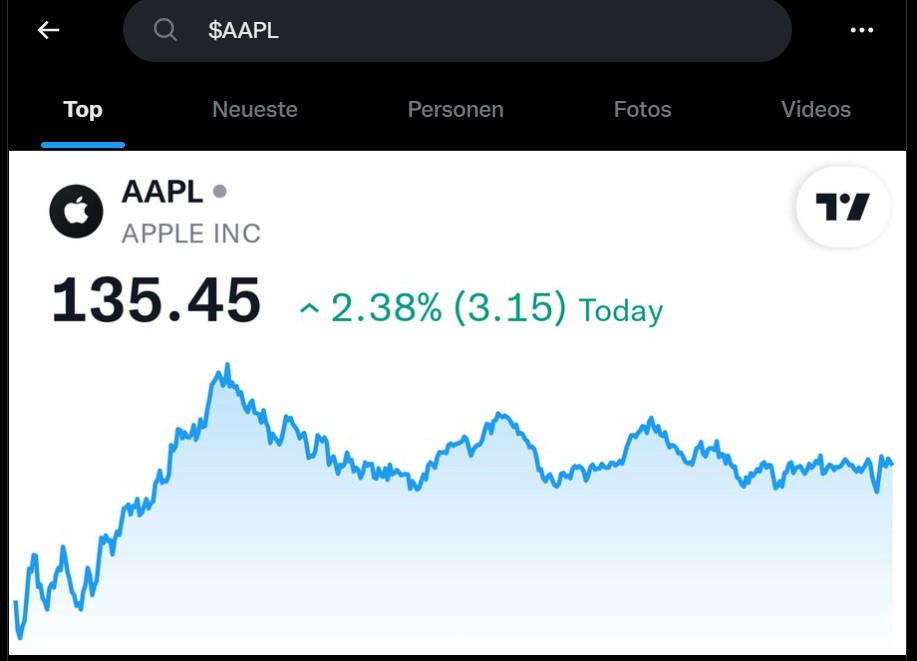The height and width of the screenshot is (661, 917).
Task: Click the AAPL ticker symbol heading
Action: (x=162, y=191)
